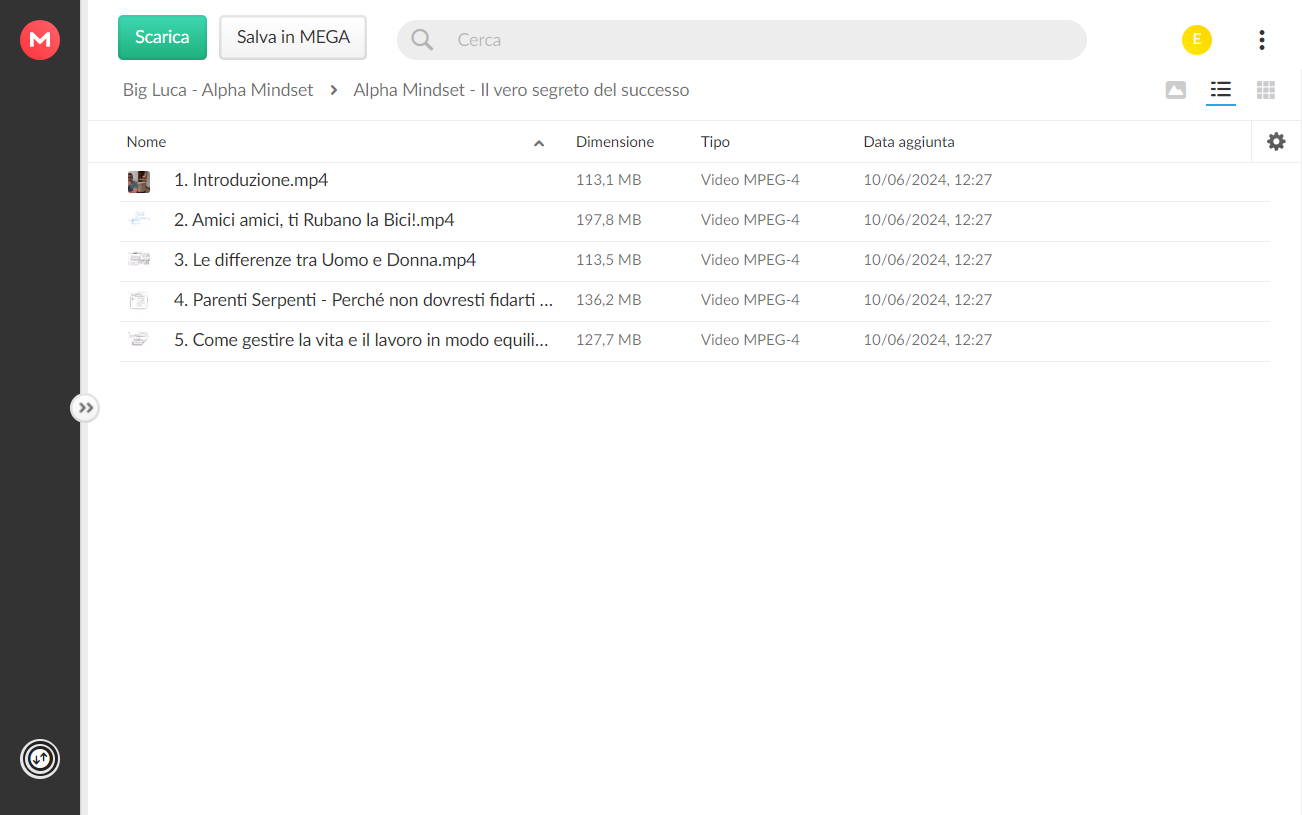The width and height of the screenshot is (1302, 815).
Task: Click the 136,2 MB size cell
Action: click(609, 300)
